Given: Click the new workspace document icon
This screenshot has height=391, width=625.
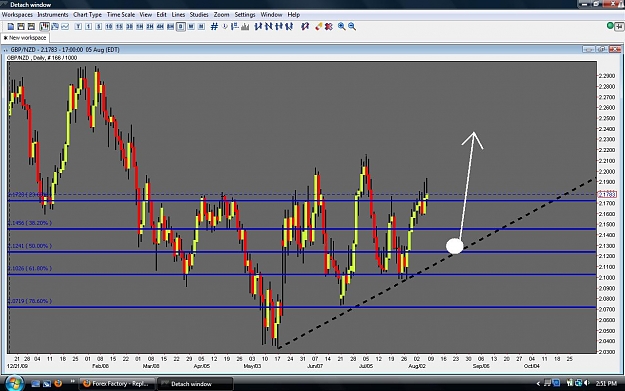Looking at the screenshot, I should click(11, 27).
